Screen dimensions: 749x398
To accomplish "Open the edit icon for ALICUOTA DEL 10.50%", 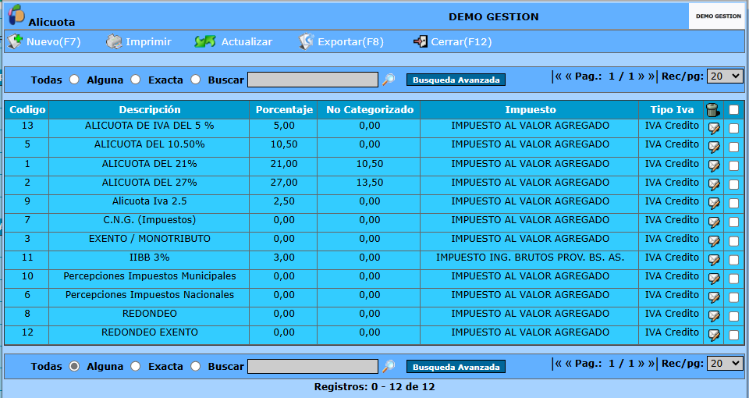I will 714,147.
